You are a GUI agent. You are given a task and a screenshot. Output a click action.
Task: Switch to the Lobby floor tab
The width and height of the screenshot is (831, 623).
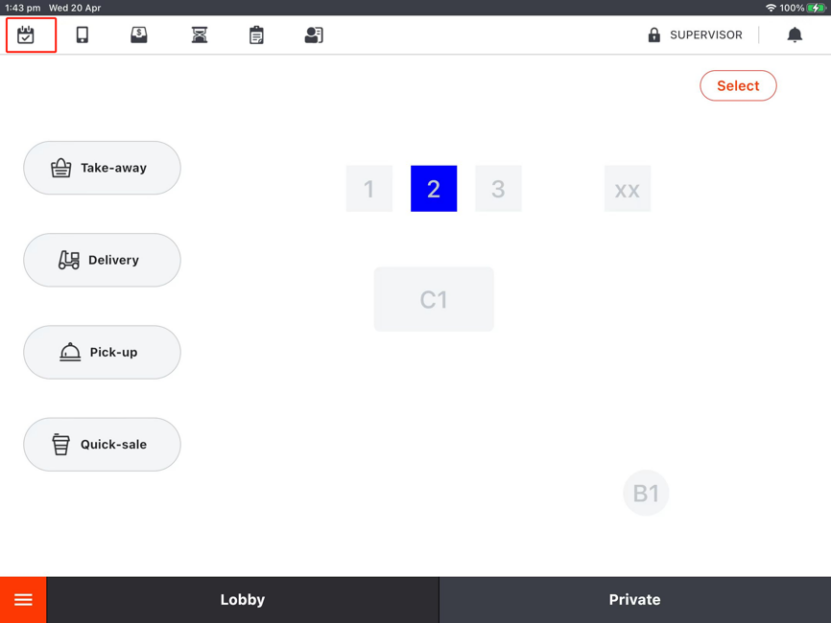242,600
